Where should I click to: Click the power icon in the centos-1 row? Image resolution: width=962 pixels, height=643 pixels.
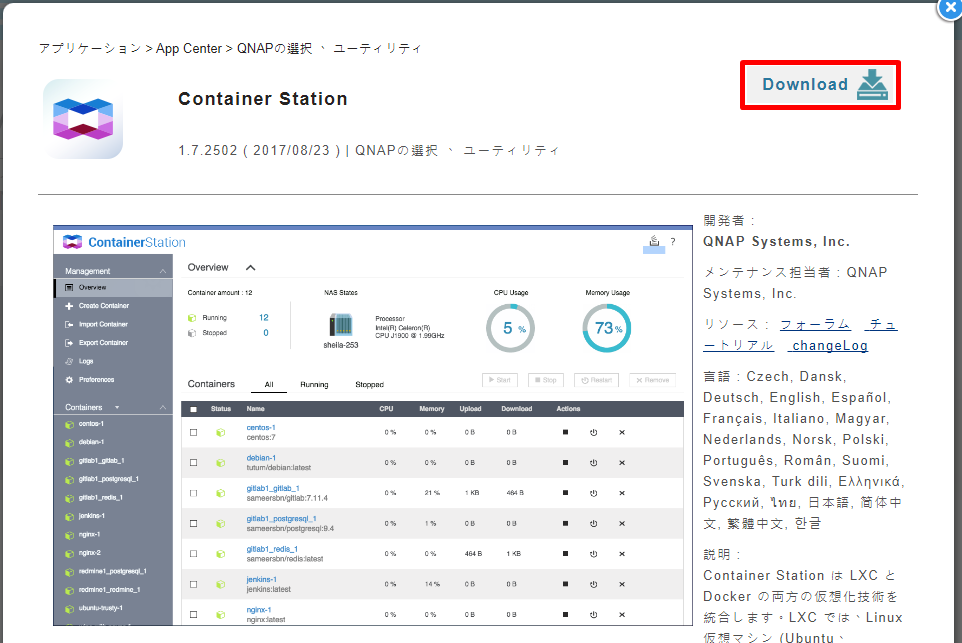[x=593, y=433]
